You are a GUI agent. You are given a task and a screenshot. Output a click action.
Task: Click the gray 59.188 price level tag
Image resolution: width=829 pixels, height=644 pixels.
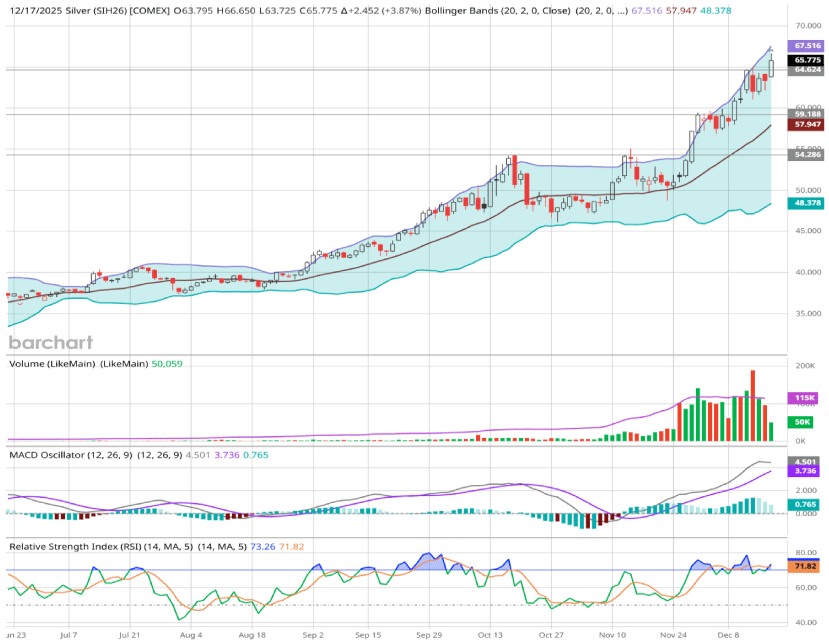pyautogui.click(x=807, y=114)
